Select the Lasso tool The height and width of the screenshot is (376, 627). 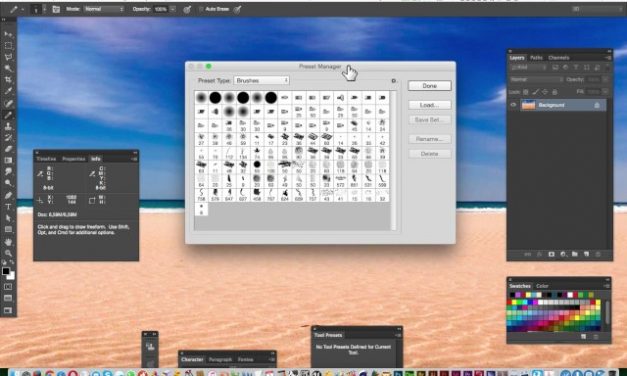(8, 57)
